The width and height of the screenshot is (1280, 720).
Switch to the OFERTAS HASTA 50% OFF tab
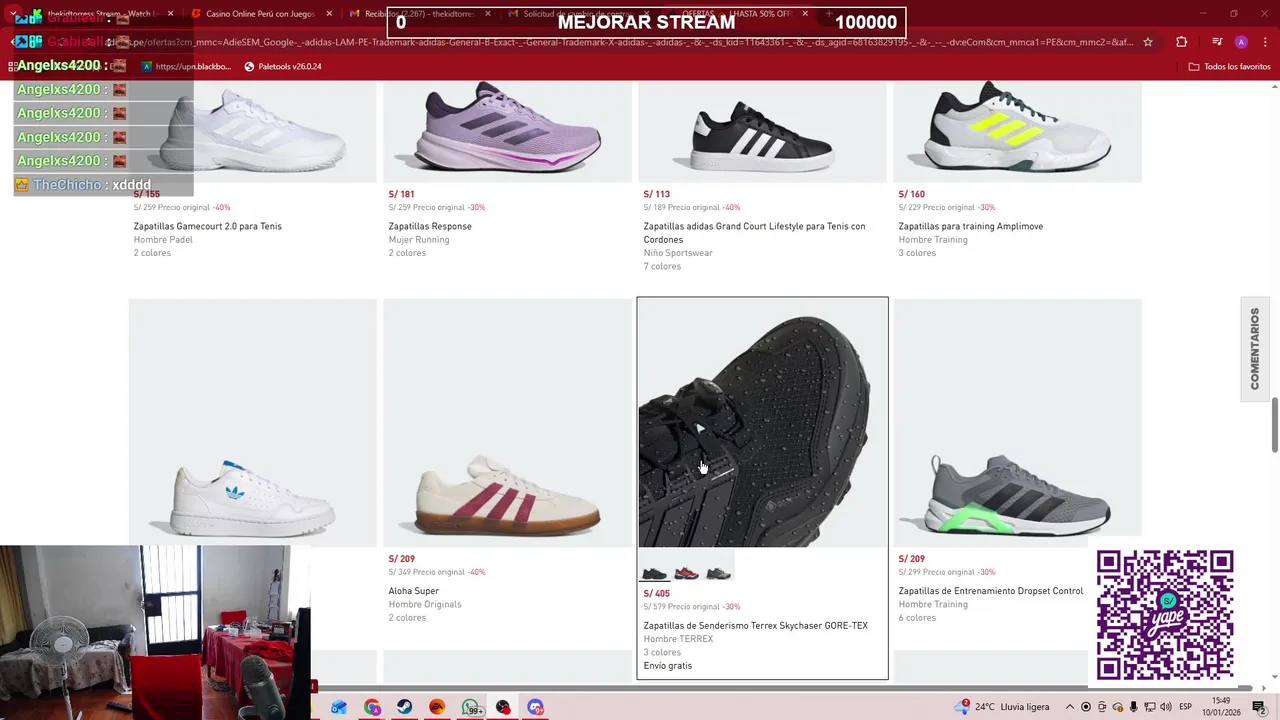tap(735, 14)
